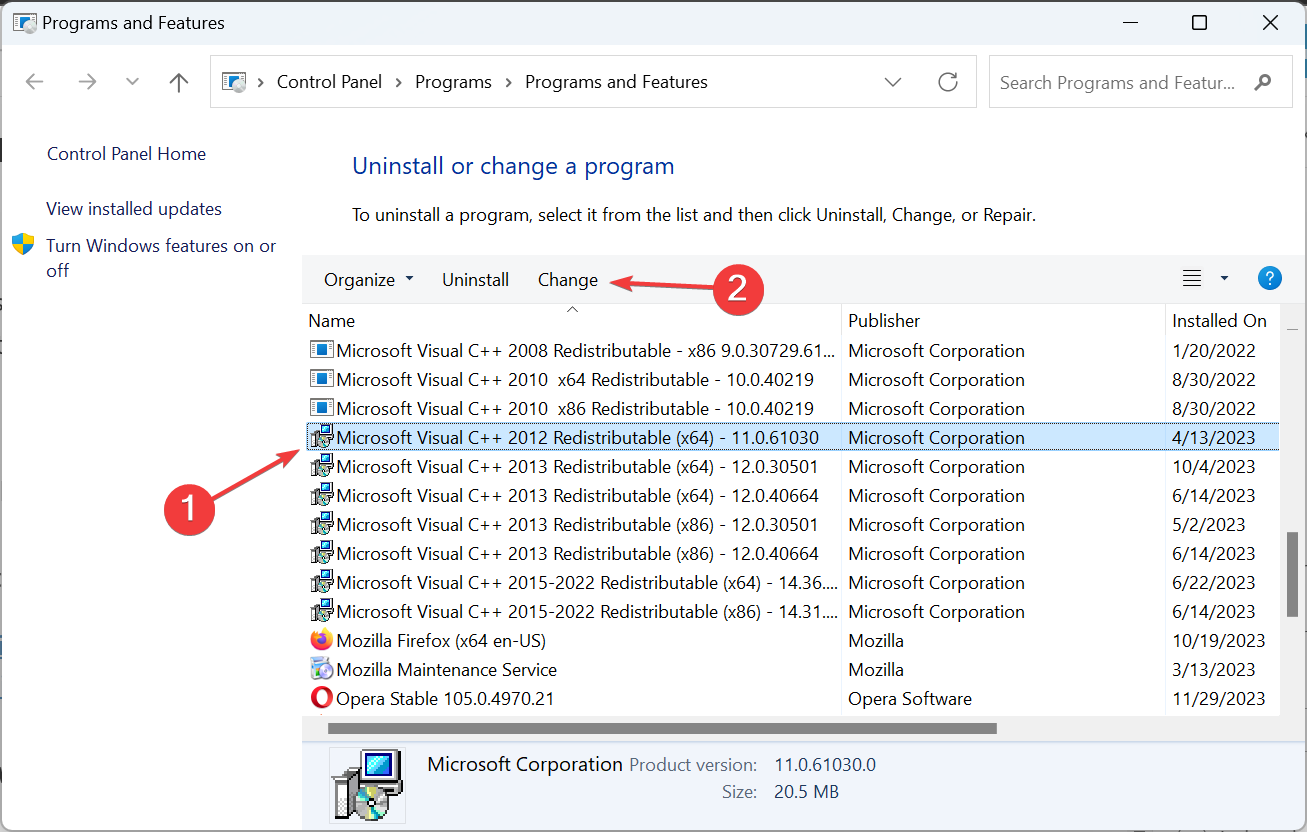The height and width of the screenshot is (832, 1307).
Task: Open View installed updates link
Action: click(134, 209)
